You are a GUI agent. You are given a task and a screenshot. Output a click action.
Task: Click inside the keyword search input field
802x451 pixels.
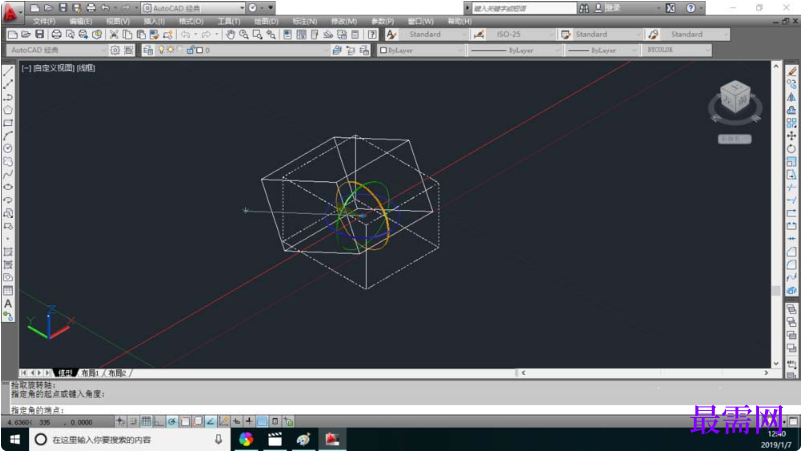coord(523,8)
